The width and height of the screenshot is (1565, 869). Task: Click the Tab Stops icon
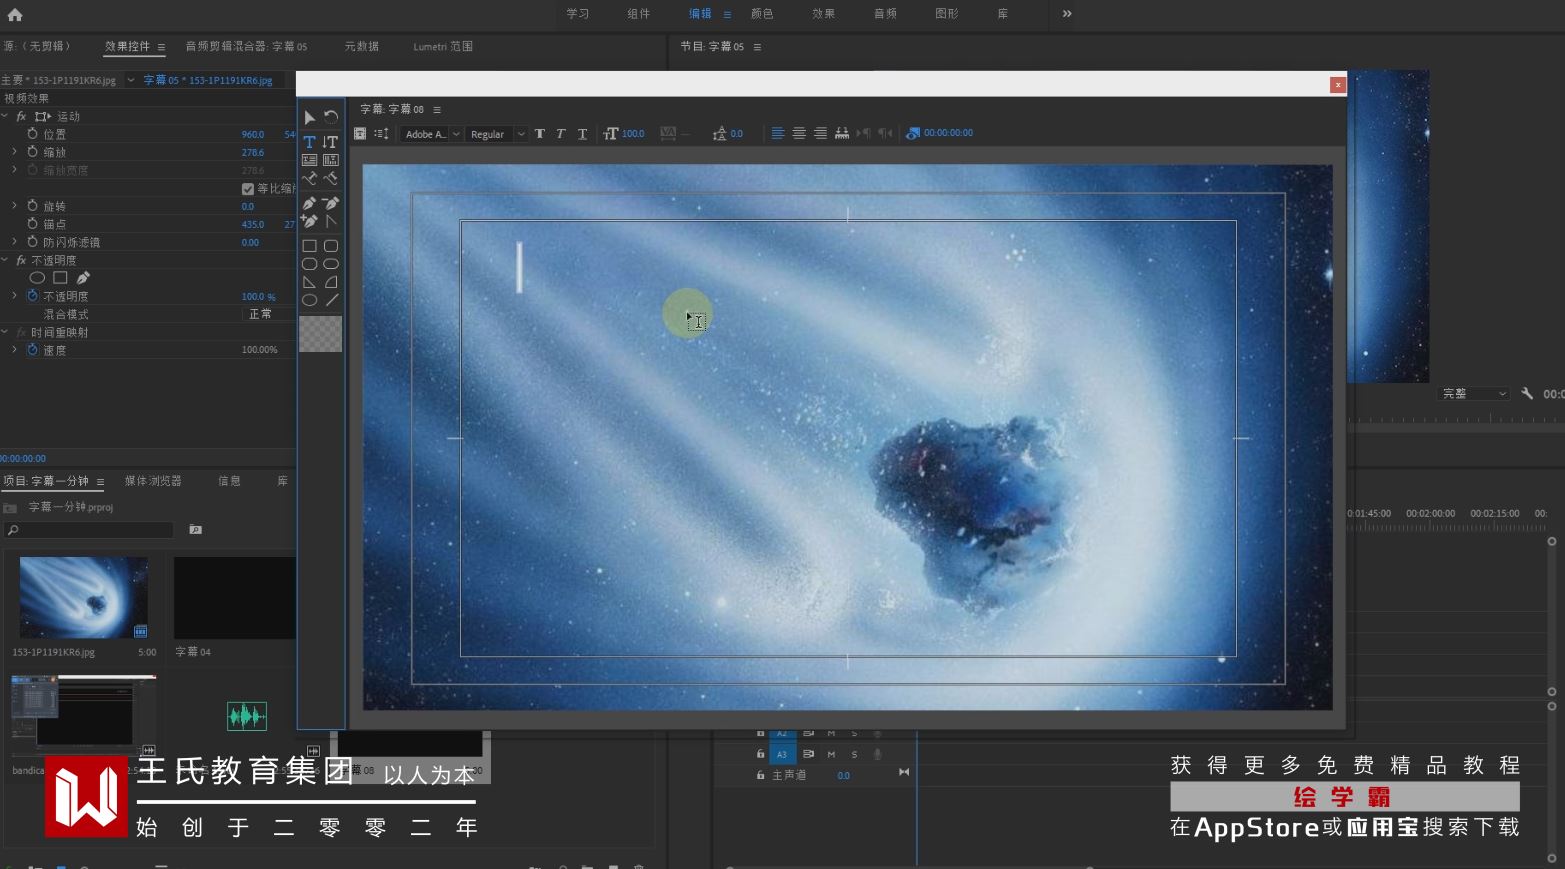tap(842, 133)
